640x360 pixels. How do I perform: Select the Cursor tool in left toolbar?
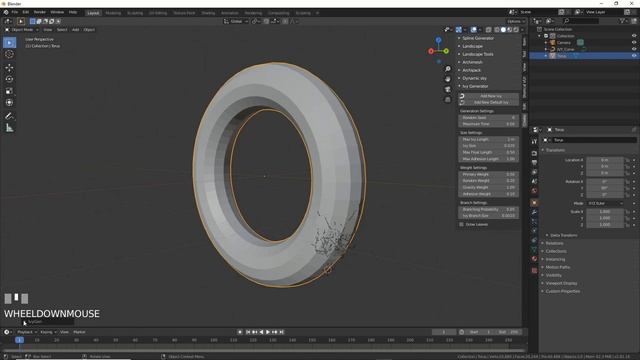click(9, 54)
